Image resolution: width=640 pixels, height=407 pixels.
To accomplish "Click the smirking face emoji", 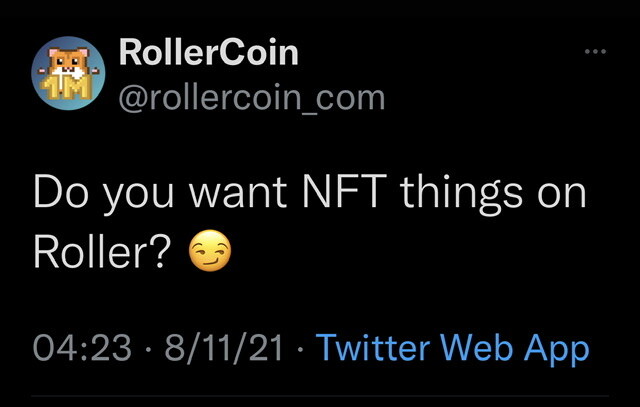I will (210, 251).
